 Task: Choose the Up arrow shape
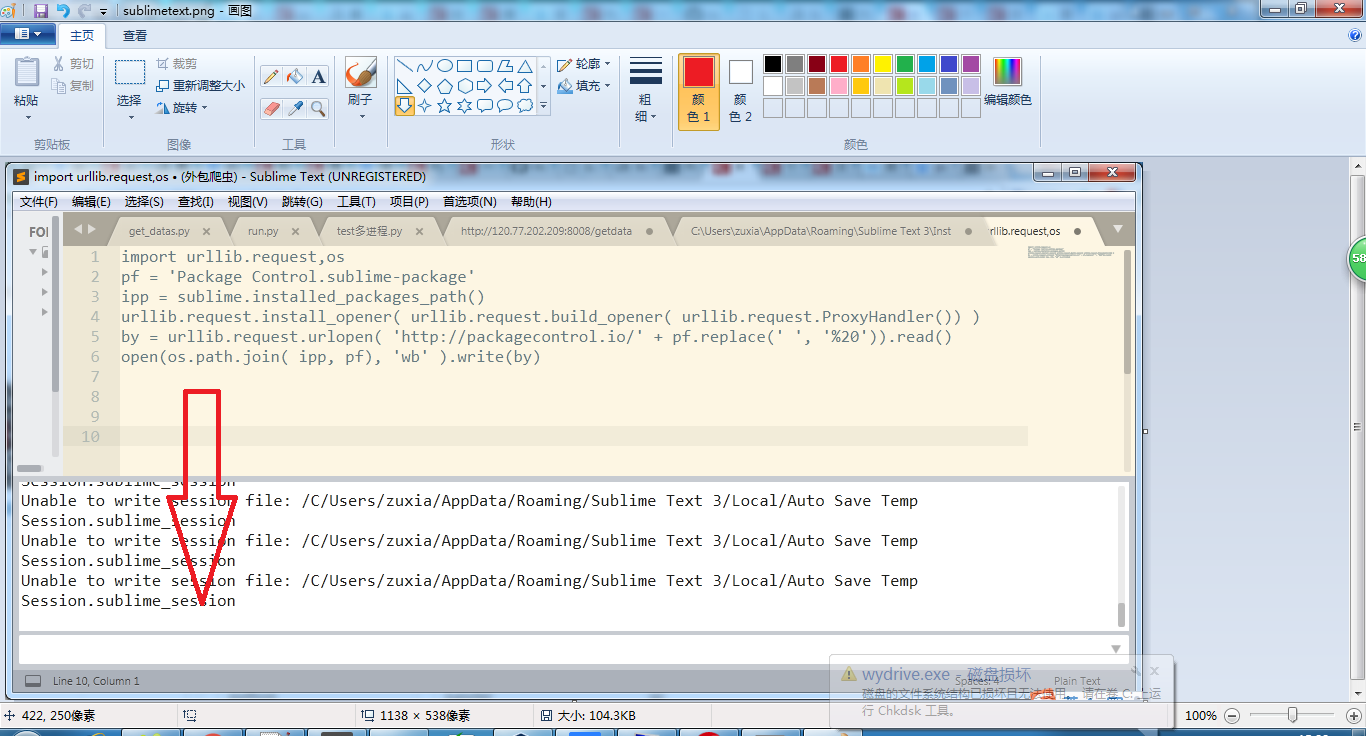(x=525, y=86)
